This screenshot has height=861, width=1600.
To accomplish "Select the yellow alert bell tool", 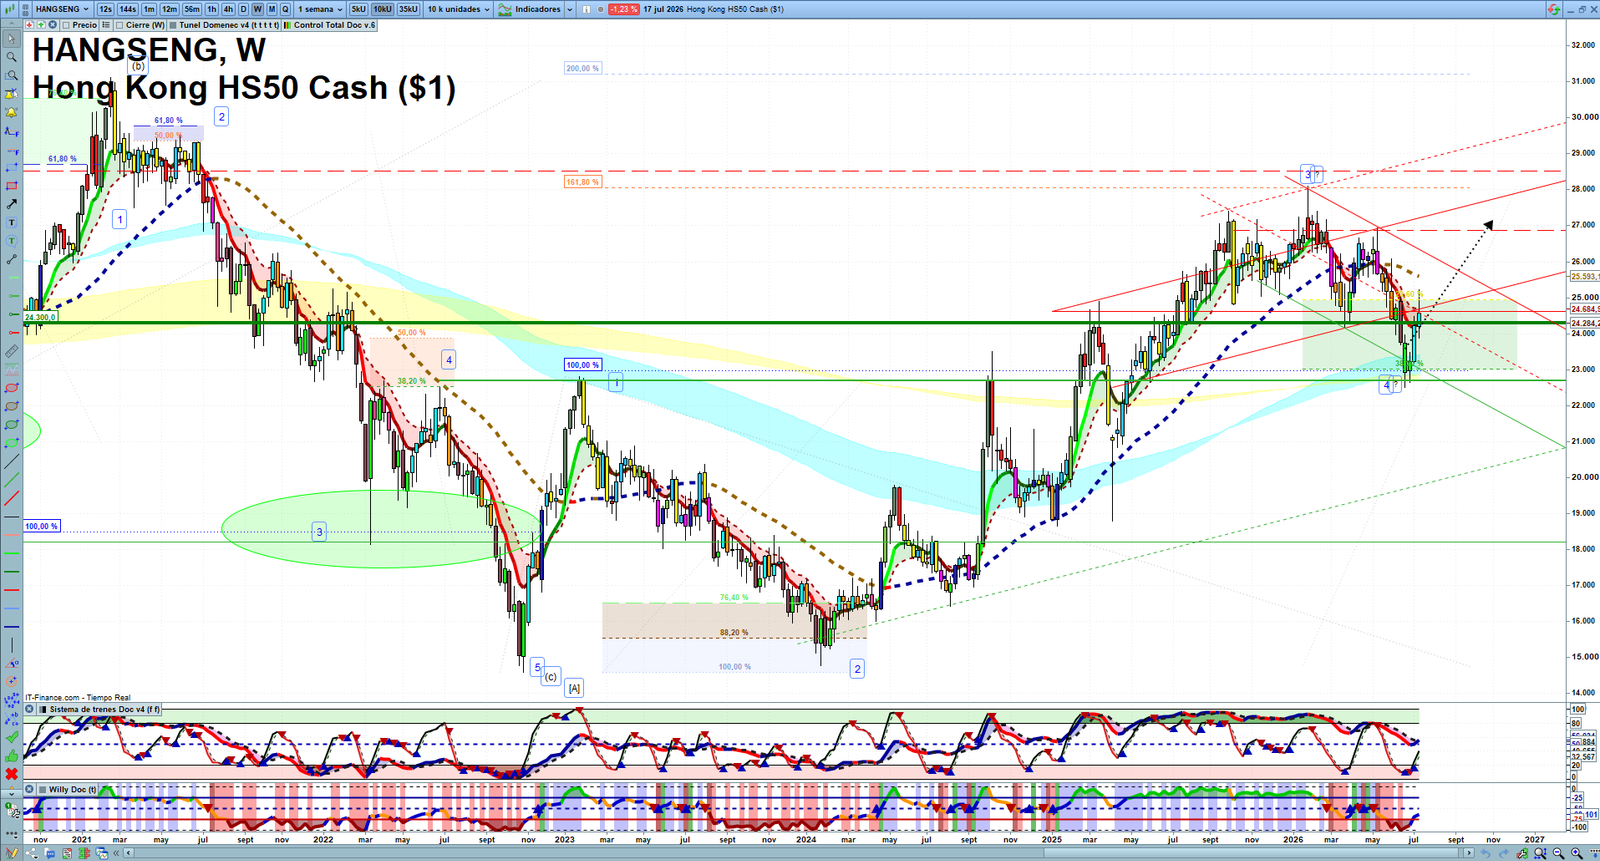I will [x=11, y=112].
